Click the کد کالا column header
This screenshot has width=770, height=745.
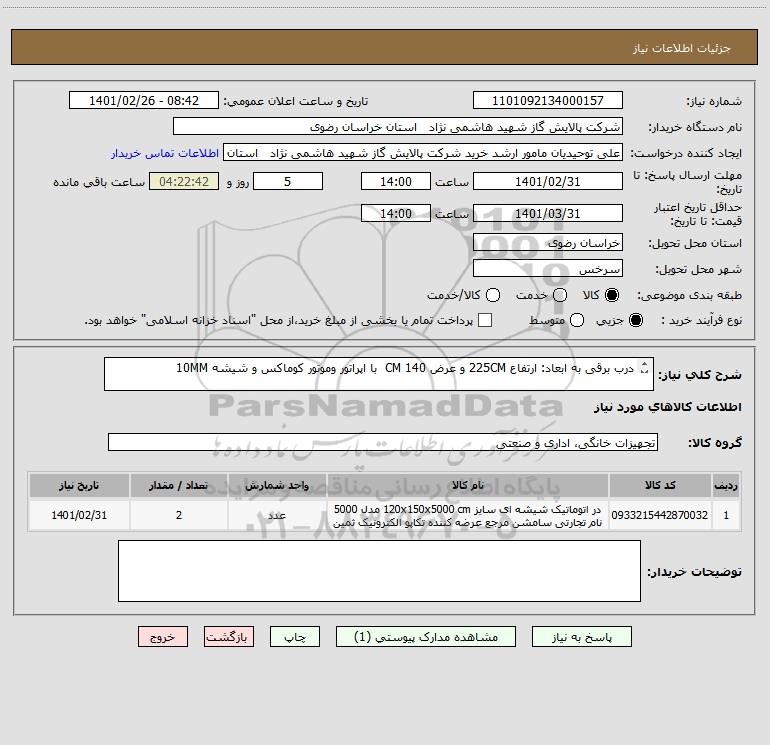coord(663,486)
